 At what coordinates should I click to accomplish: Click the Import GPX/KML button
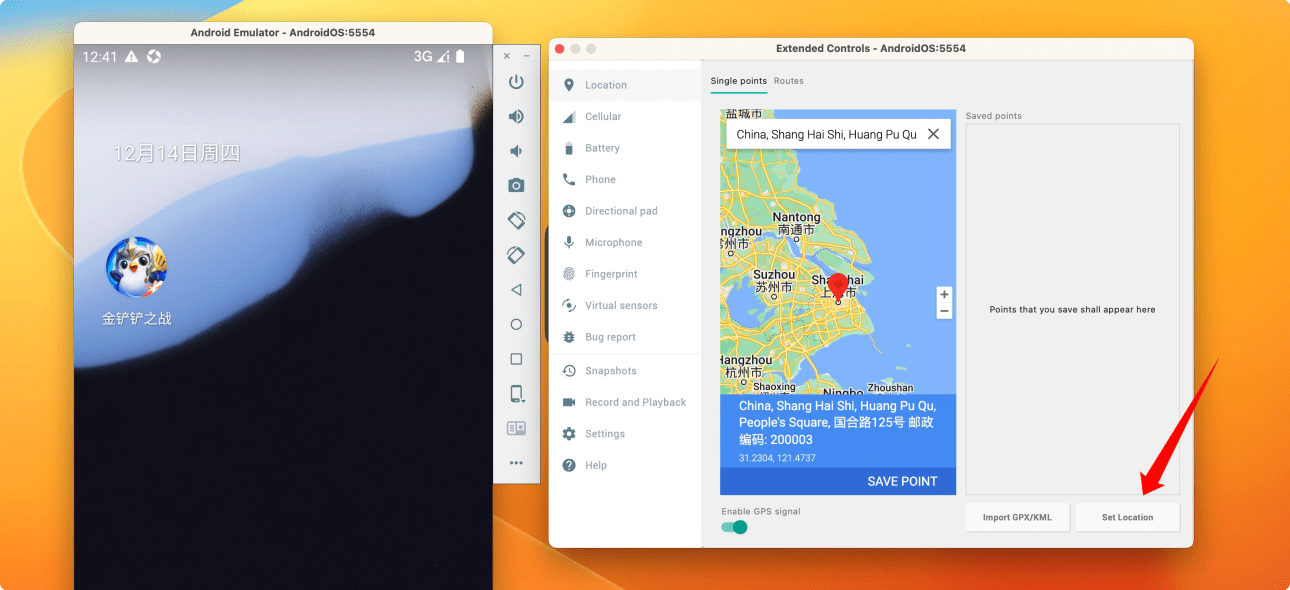(1017, 517)
